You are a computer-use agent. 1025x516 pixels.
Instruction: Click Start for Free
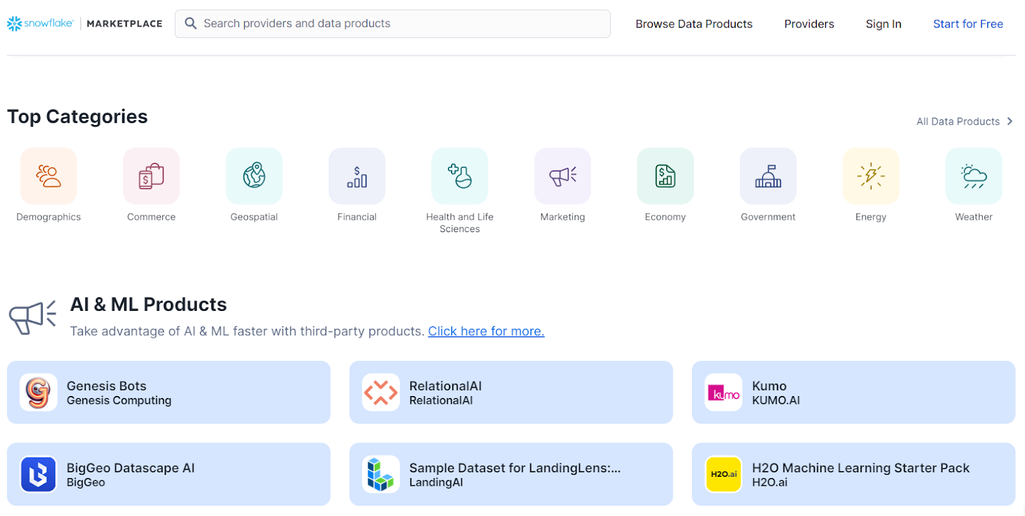pyautogui.click(x=967, y=24)
